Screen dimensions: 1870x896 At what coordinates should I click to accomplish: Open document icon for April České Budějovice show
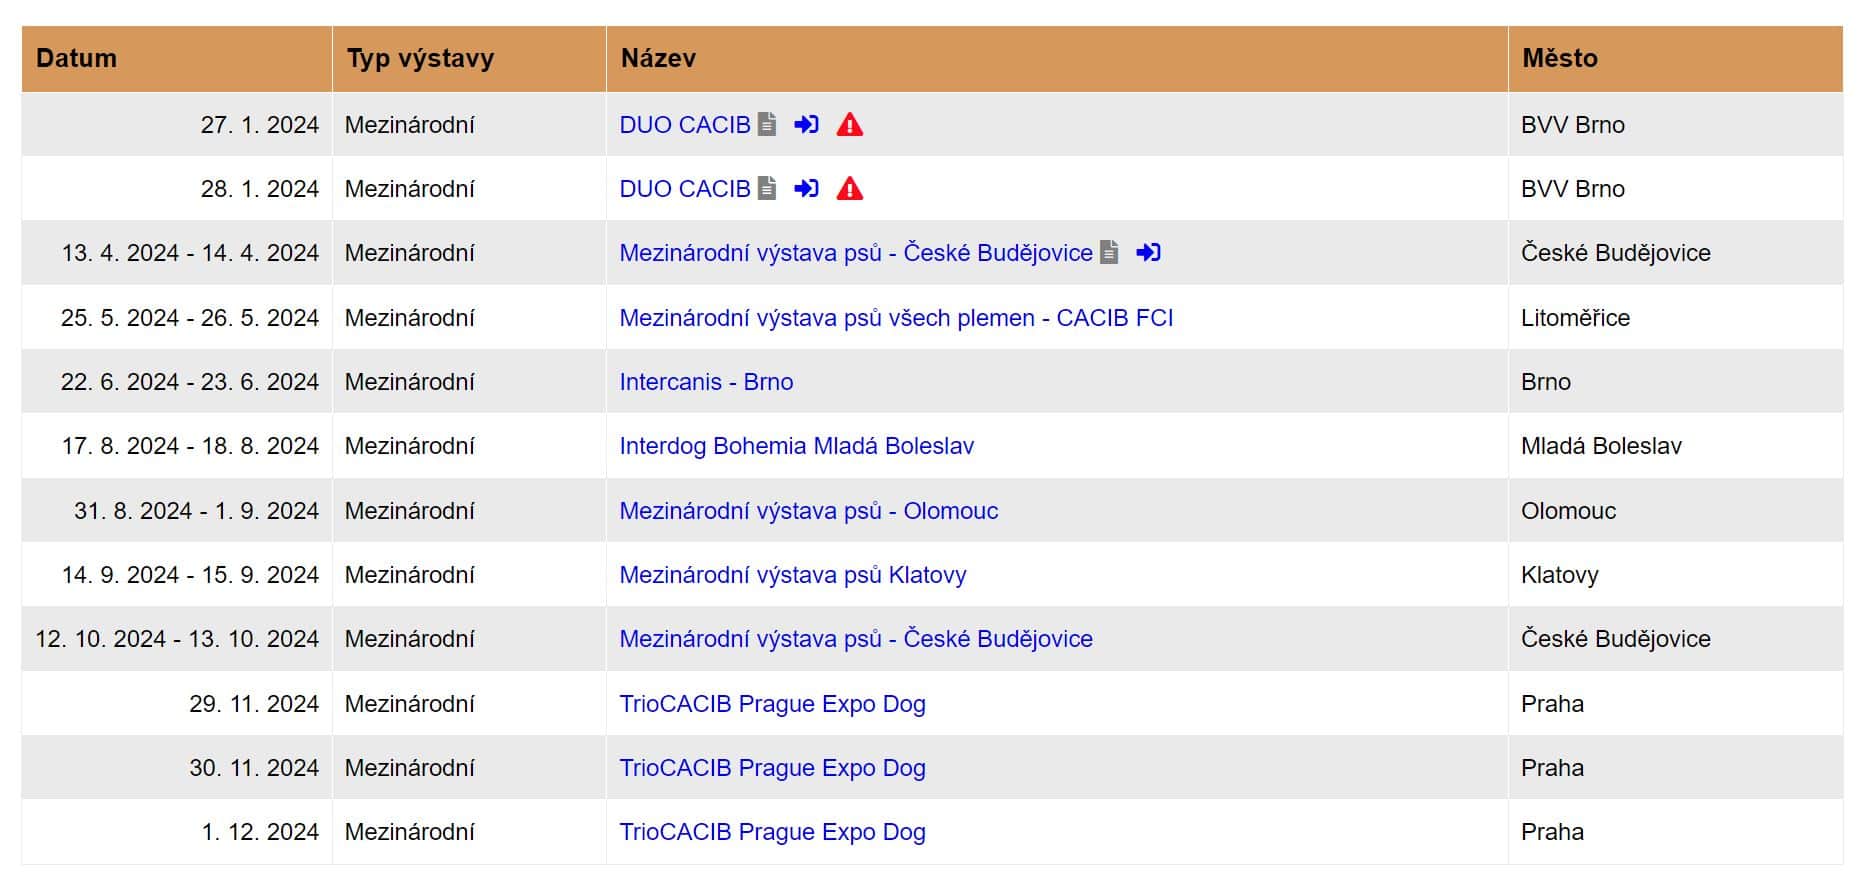click(1109, 252)
